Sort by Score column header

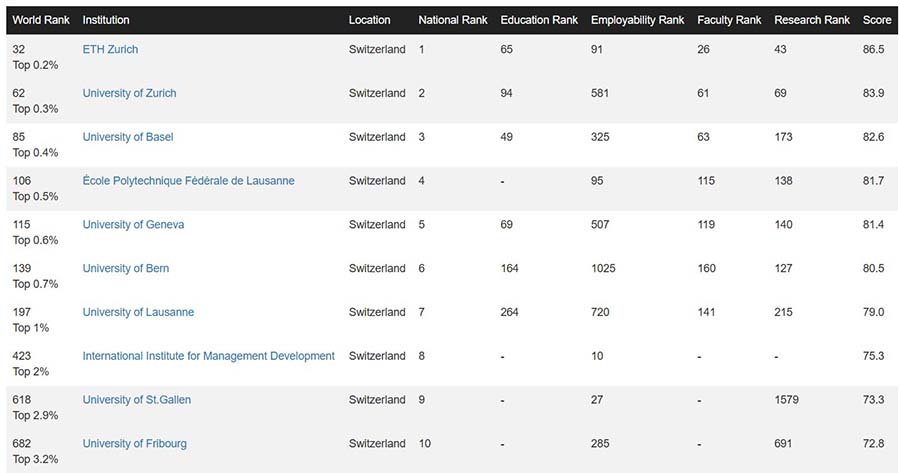tap(877, 20)
